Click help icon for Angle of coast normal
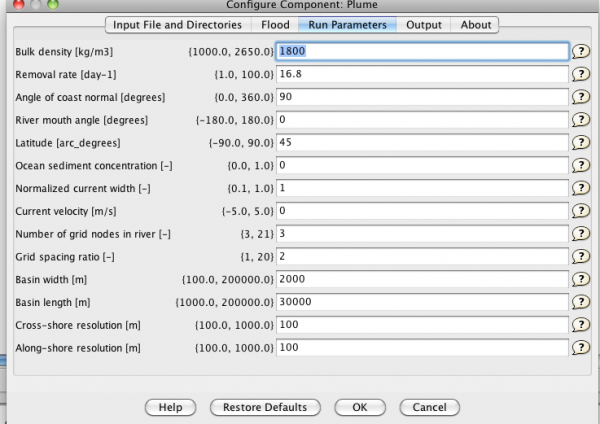Image resolution: width=600 pixels, height=424 pixels. (x=579, y=97)
